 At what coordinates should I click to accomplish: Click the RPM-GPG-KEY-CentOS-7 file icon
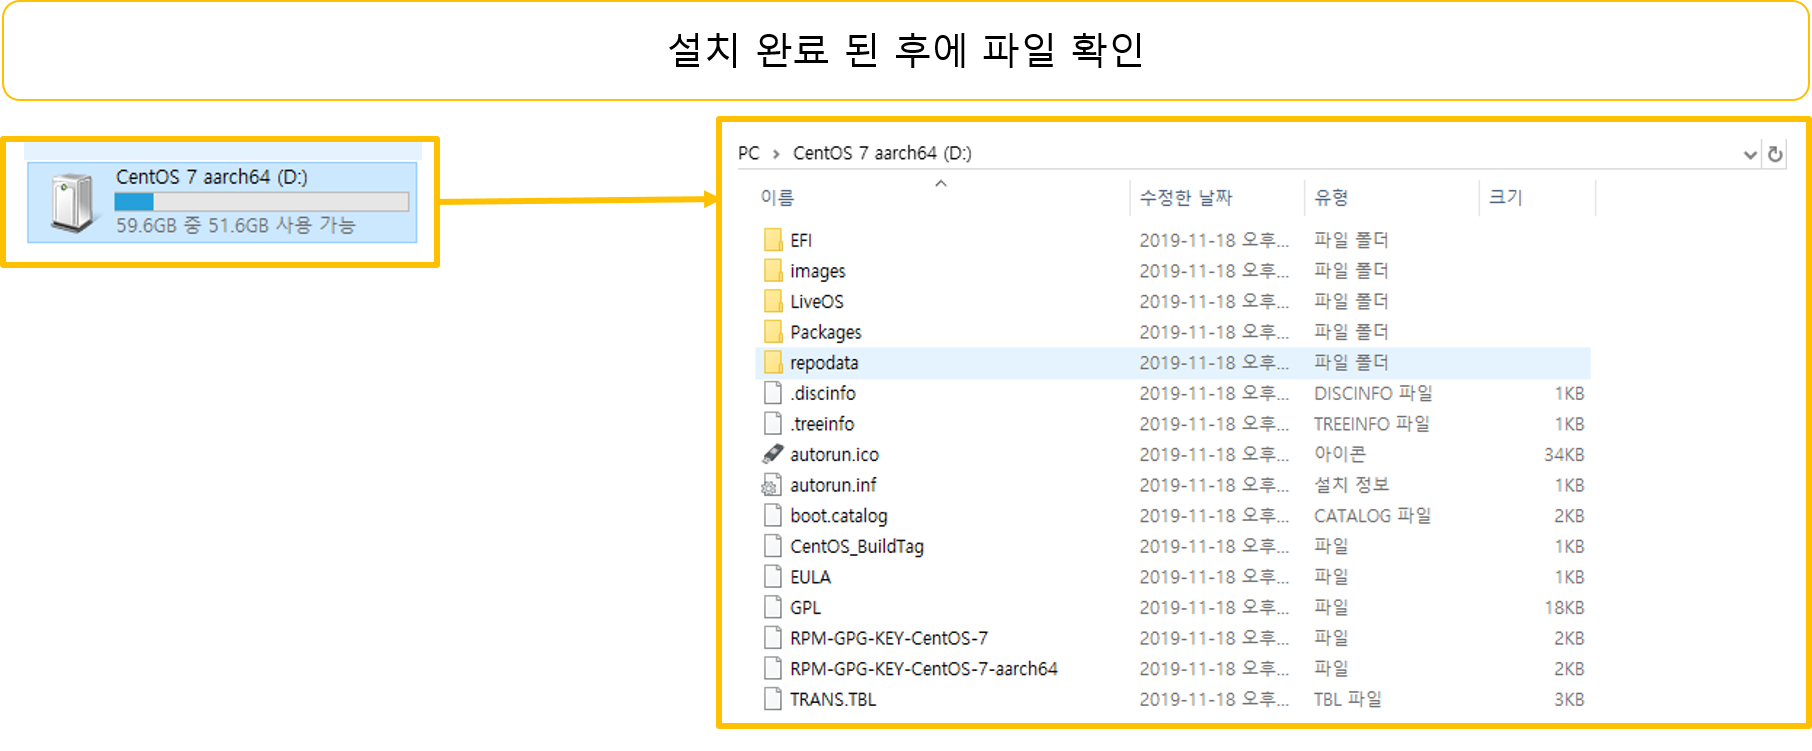click(773, 638)
